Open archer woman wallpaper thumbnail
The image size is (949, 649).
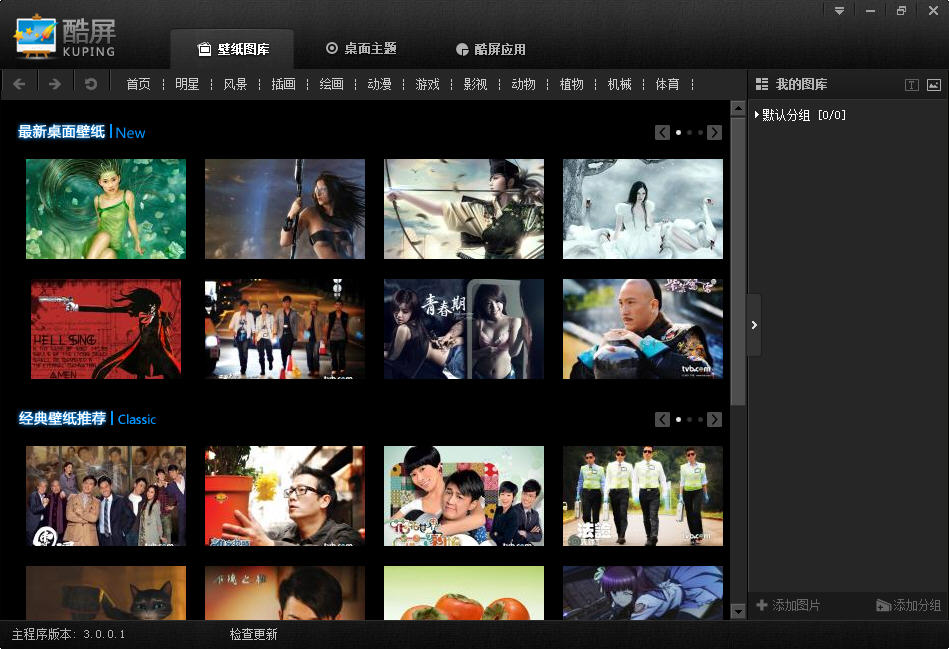[x=464, y=209]
